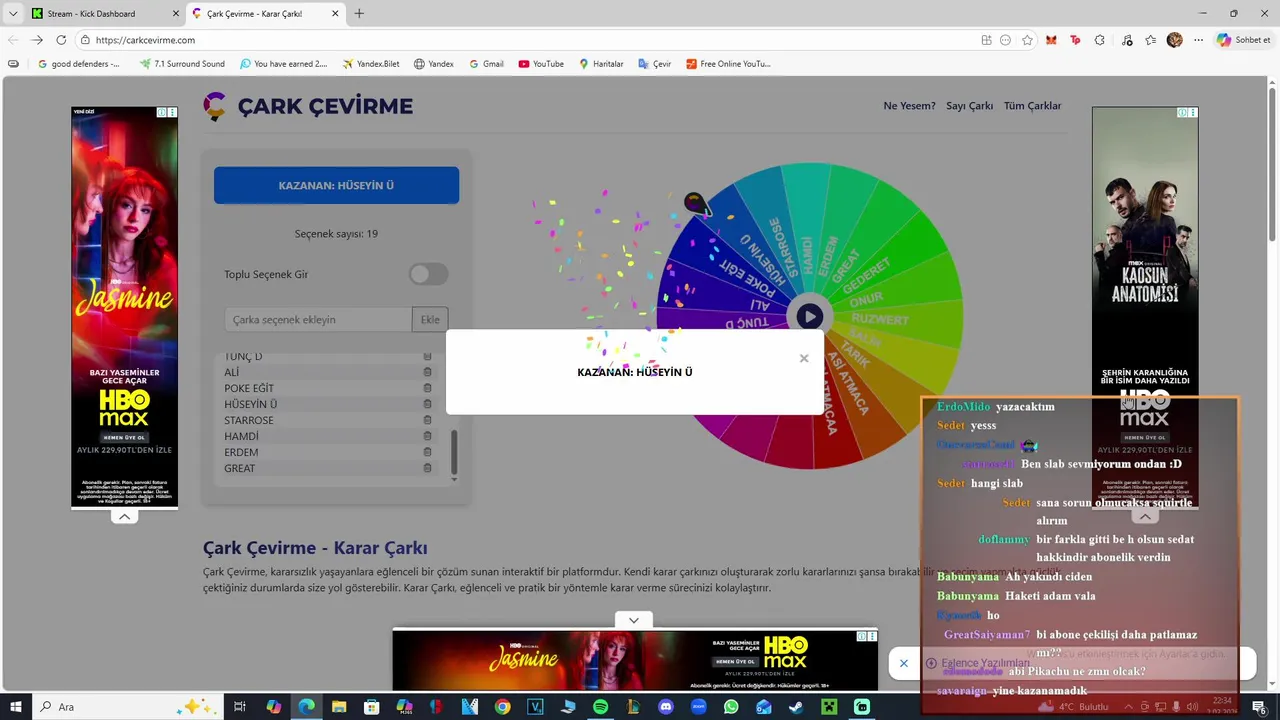Click the address bar URL
The image size is (1280, 720).
(145, 40)
